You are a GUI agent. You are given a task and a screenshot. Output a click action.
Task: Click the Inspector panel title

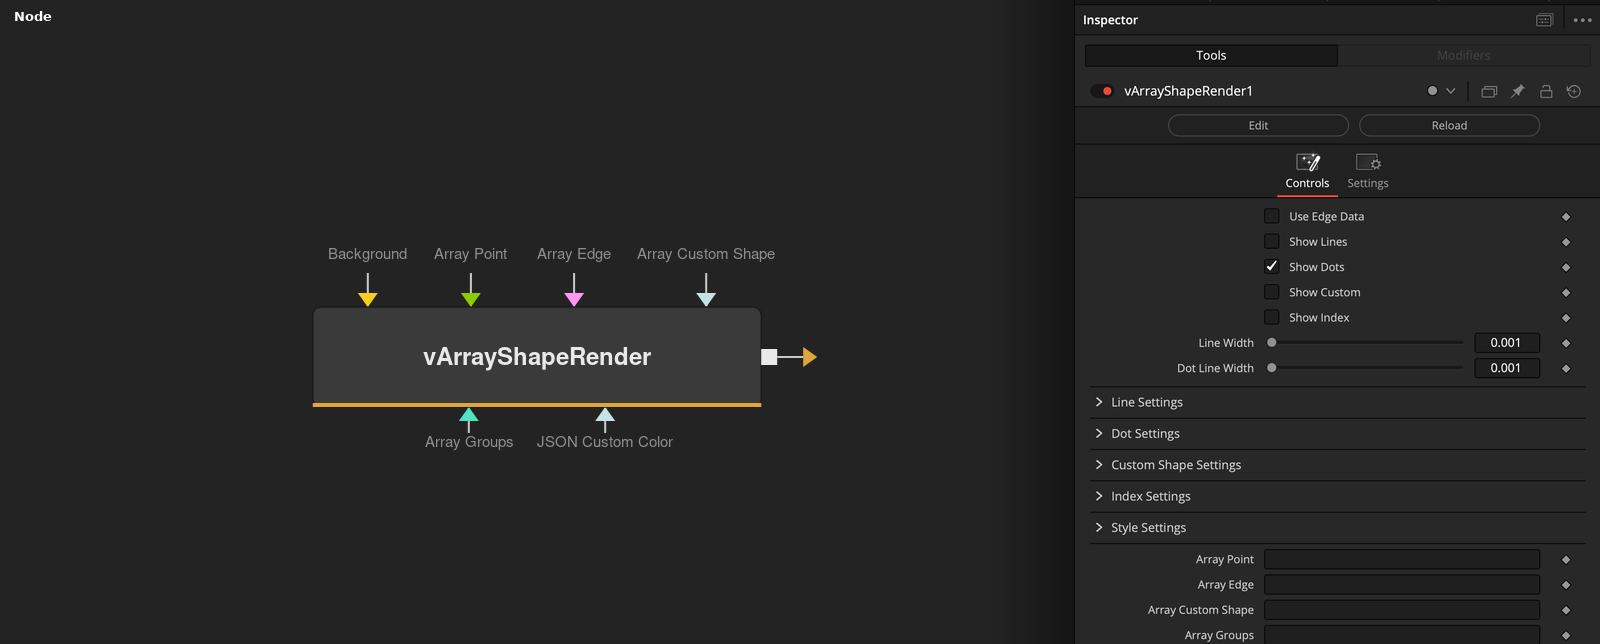(1110, 20)
